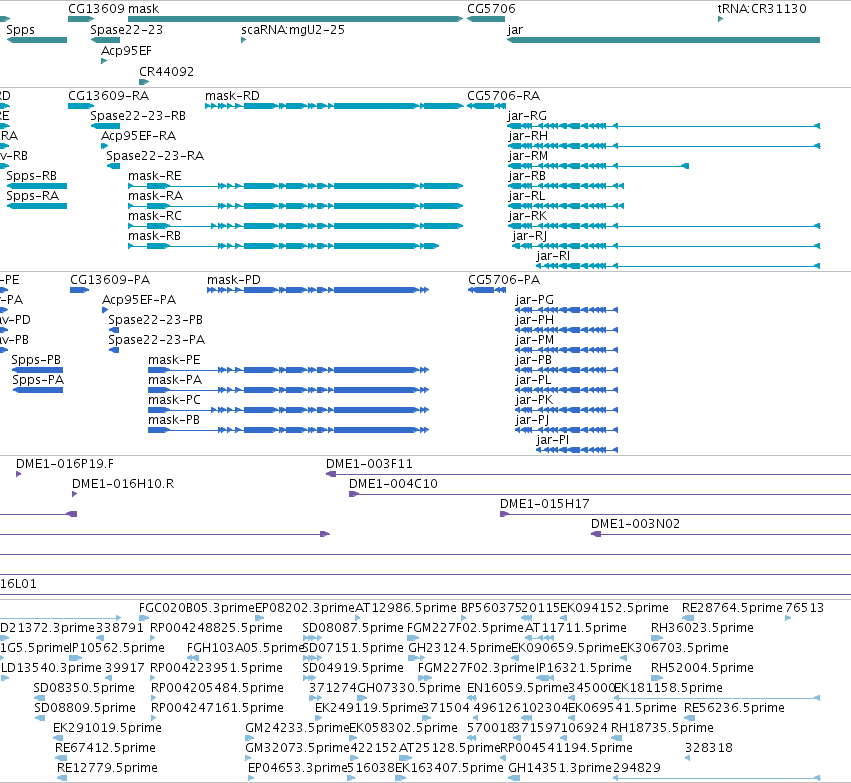Click the DME1-003F11 clone
851x783 pixels.
coord(588,474)
